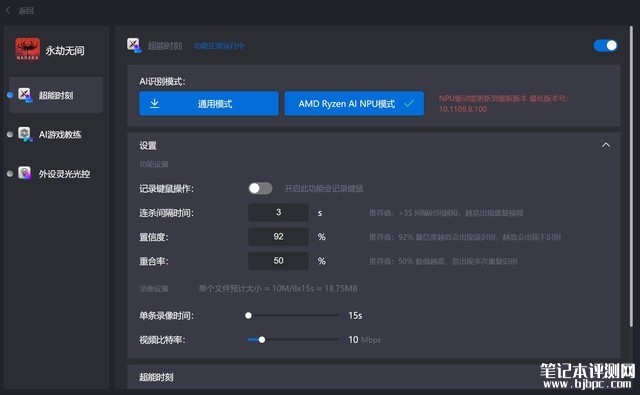
Task: Click the AI游戏教练 sidebar icon
Action: (25, 134)
